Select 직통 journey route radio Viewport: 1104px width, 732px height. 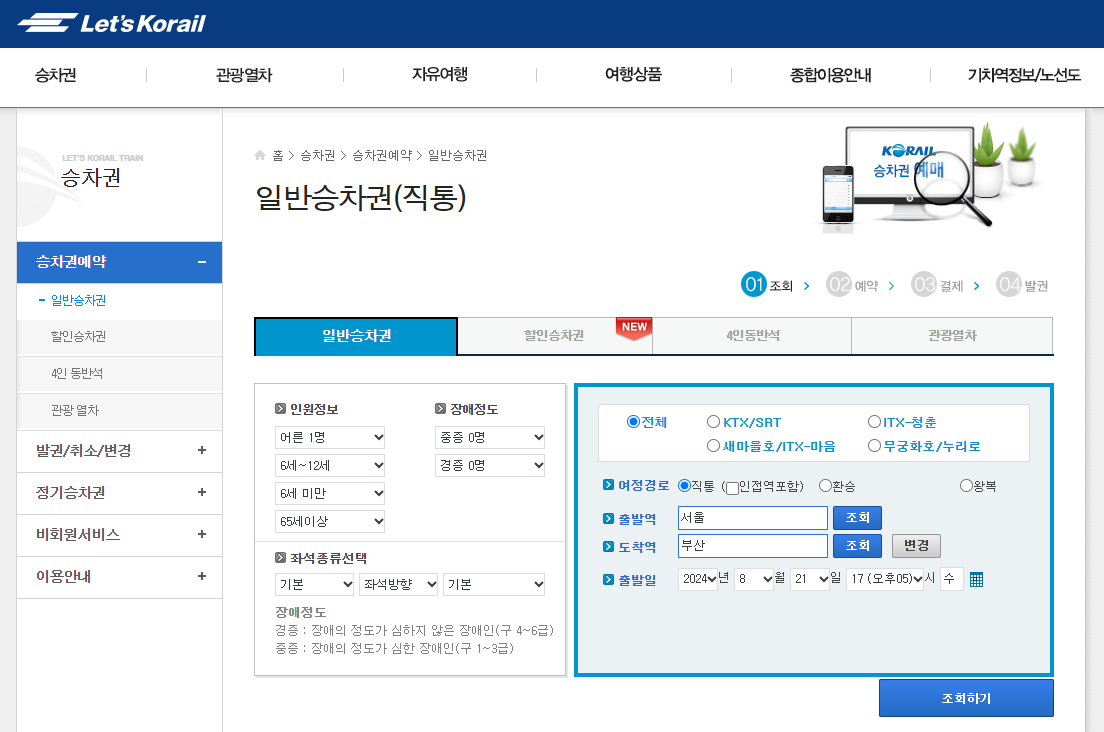(684, 486)
